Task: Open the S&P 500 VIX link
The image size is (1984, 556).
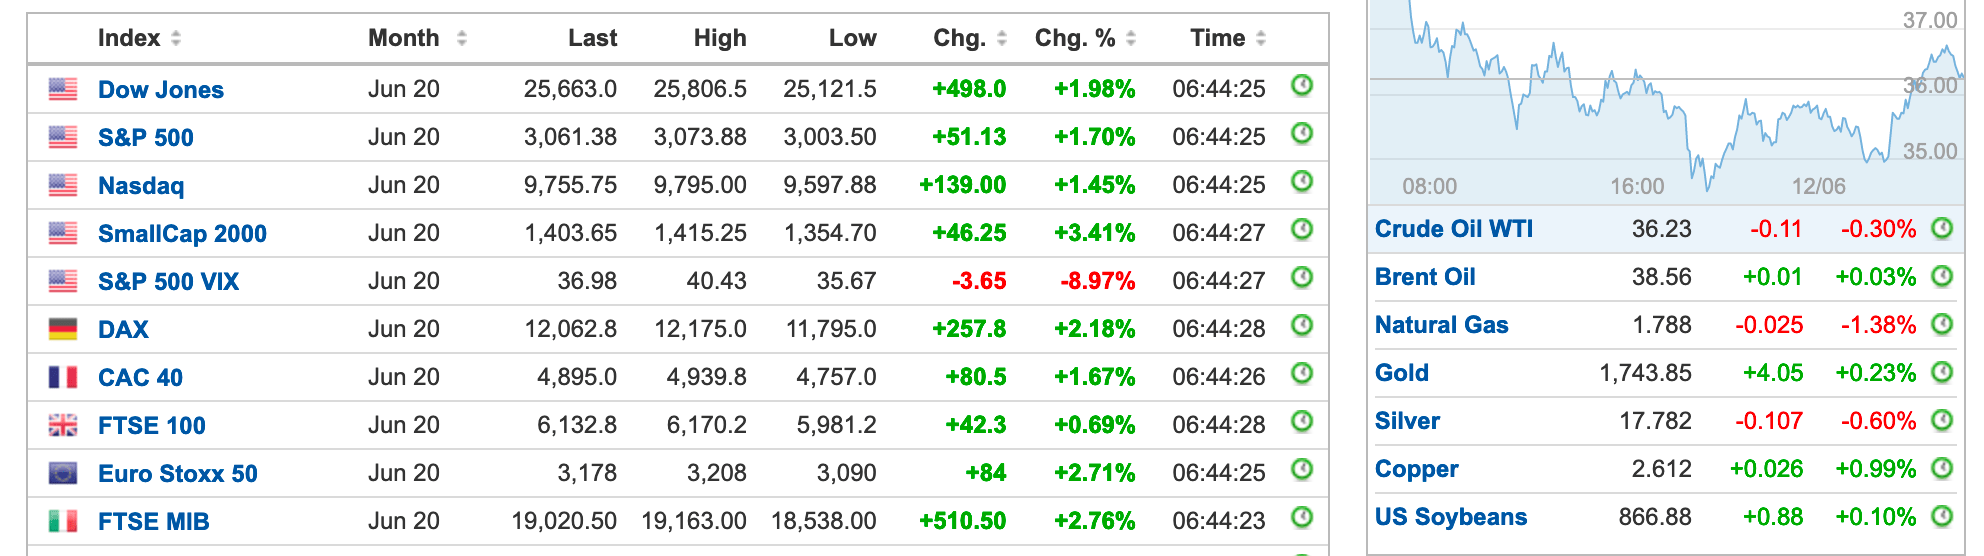Action: [x=168, y=282]
